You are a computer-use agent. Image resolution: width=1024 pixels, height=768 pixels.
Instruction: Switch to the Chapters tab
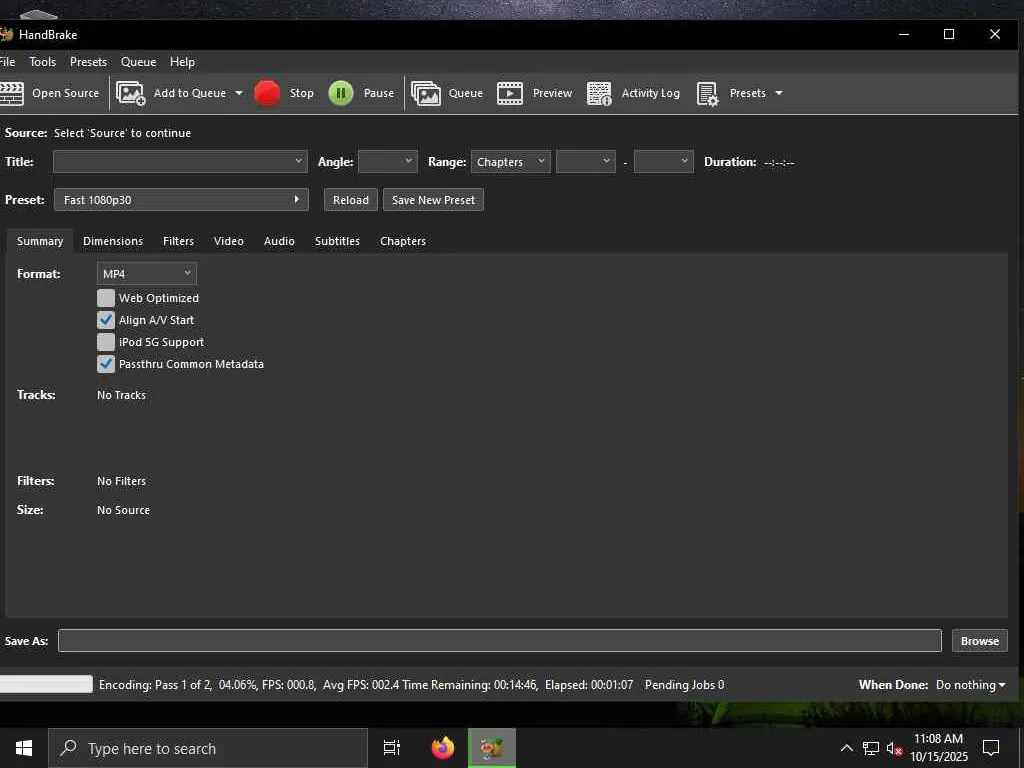(403, 241)
